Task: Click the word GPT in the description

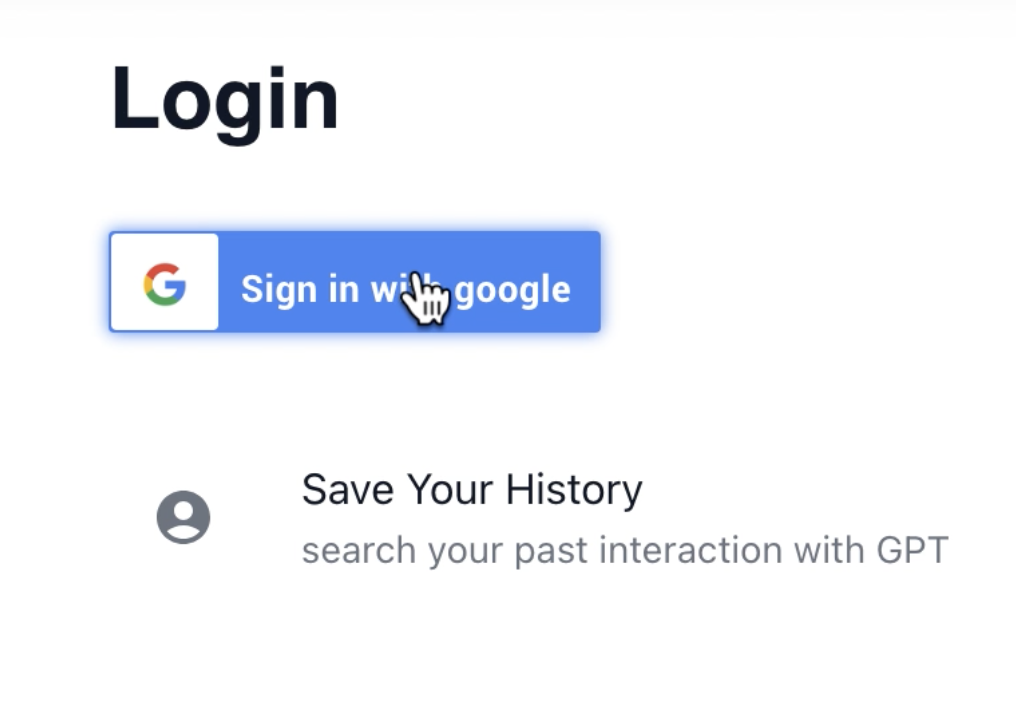Action: point(912,550)
